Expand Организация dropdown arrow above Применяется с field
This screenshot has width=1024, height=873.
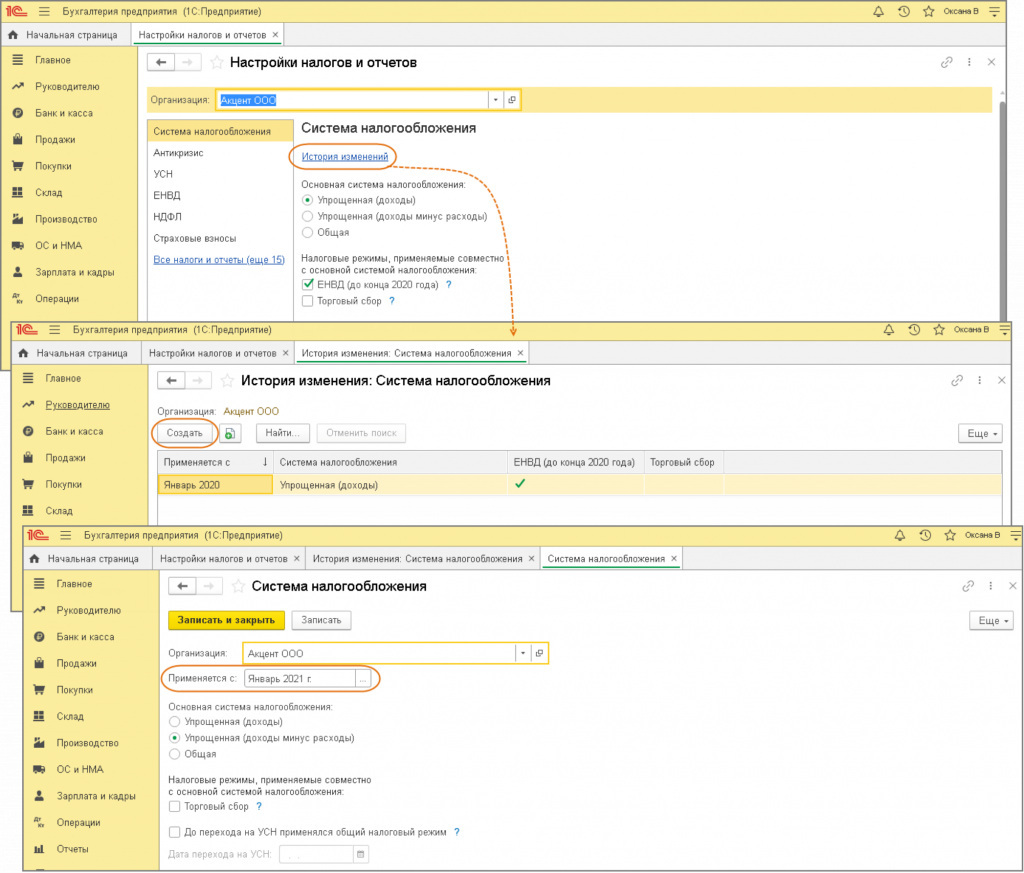522,653
